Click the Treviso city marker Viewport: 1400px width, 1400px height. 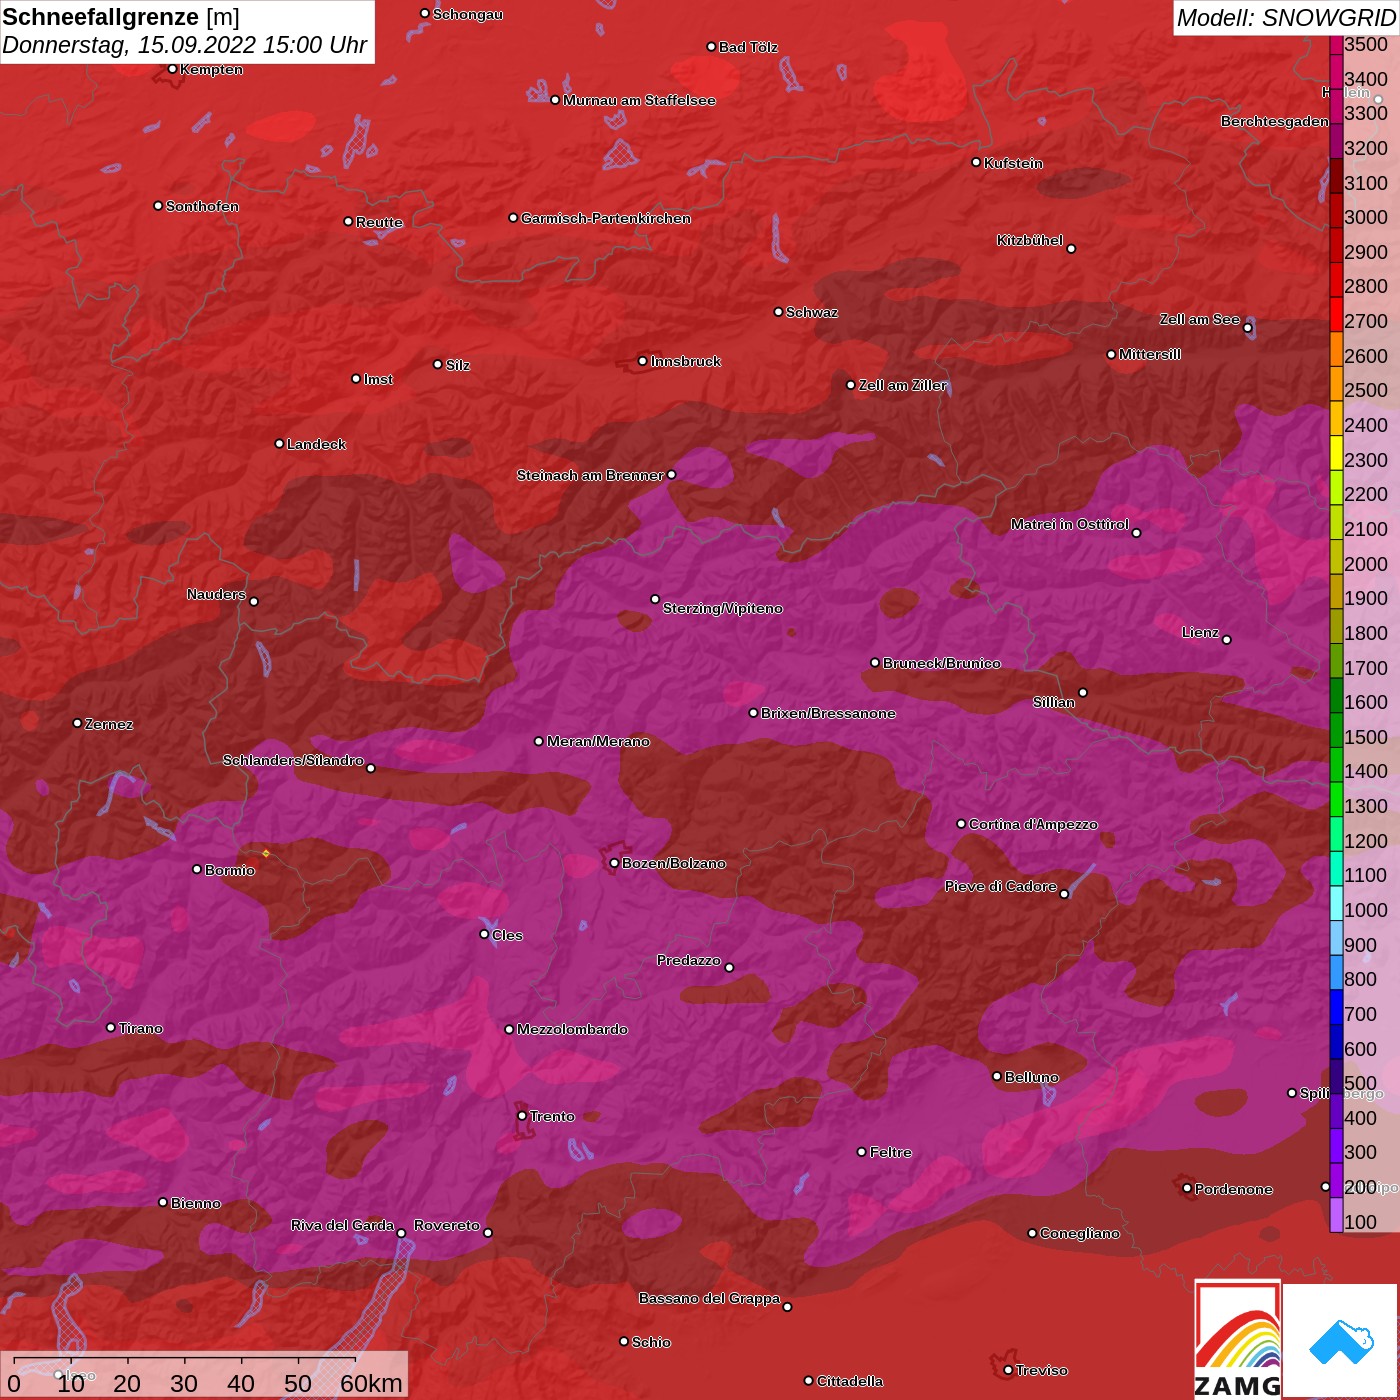coord(1008,1370)
